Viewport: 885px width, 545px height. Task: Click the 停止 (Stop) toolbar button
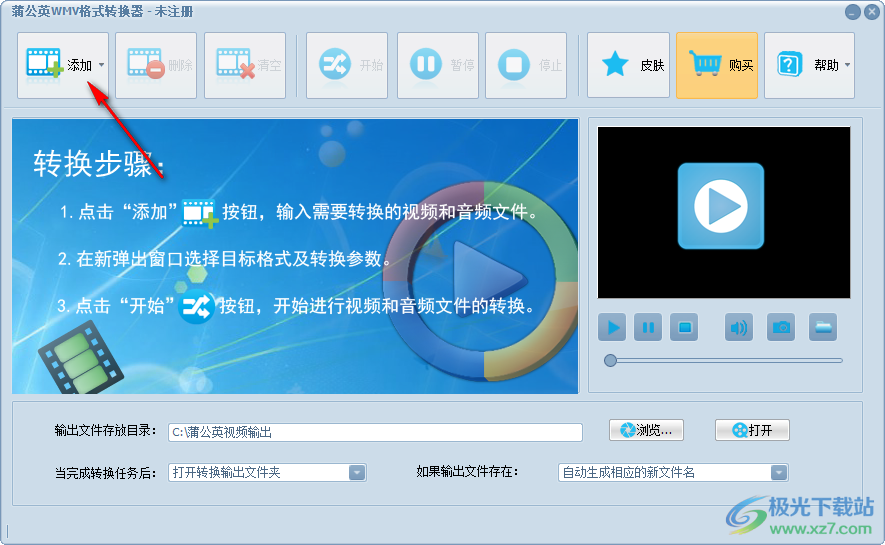[x=525, y=65]
